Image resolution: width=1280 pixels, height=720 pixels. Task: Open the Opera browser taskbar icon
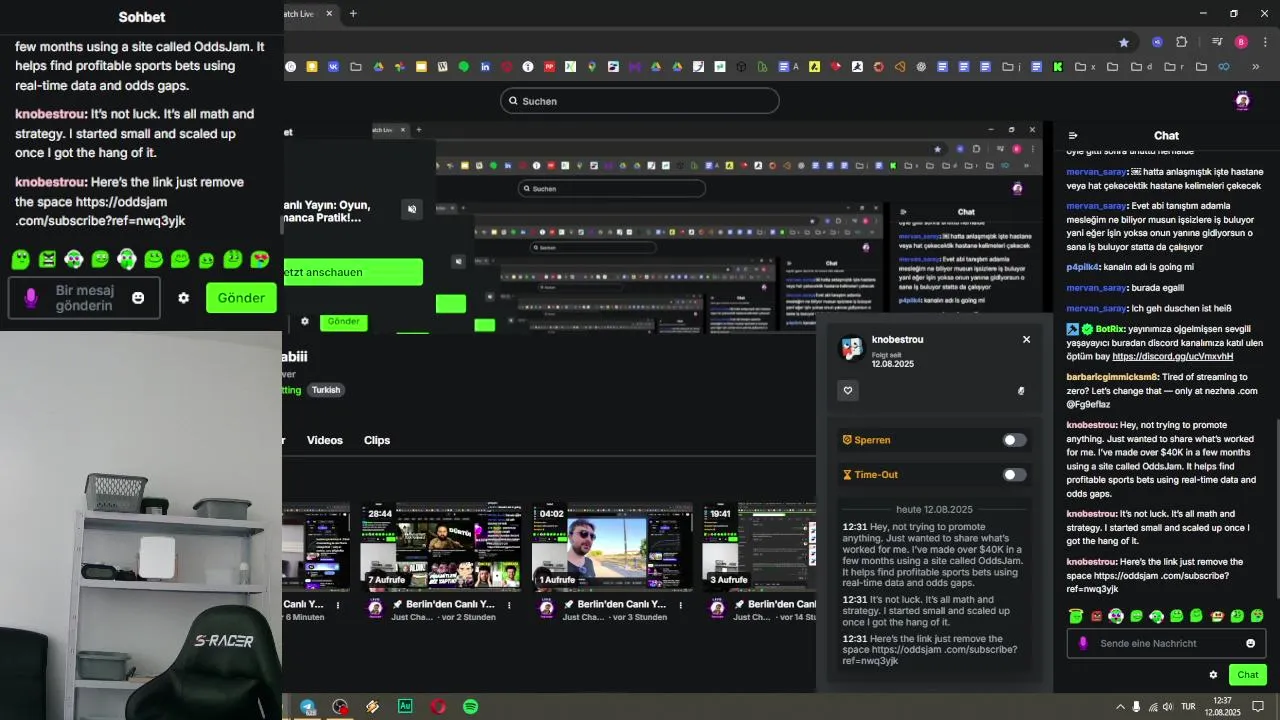coord(438,706)
